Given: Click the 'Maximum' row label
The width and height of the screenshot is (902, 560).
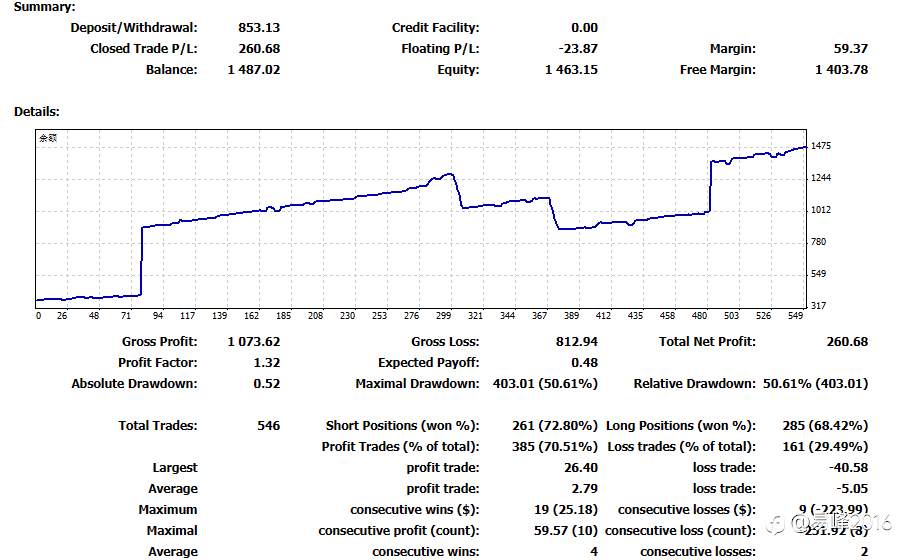Looking at the screenshot, I should [167, 510].
